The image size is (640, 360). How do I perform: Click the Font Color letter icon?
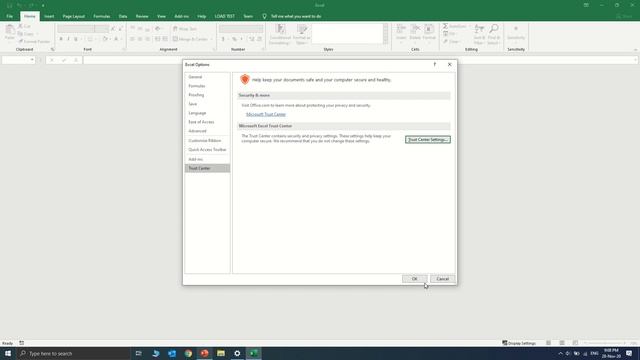(x=116, y=39)
